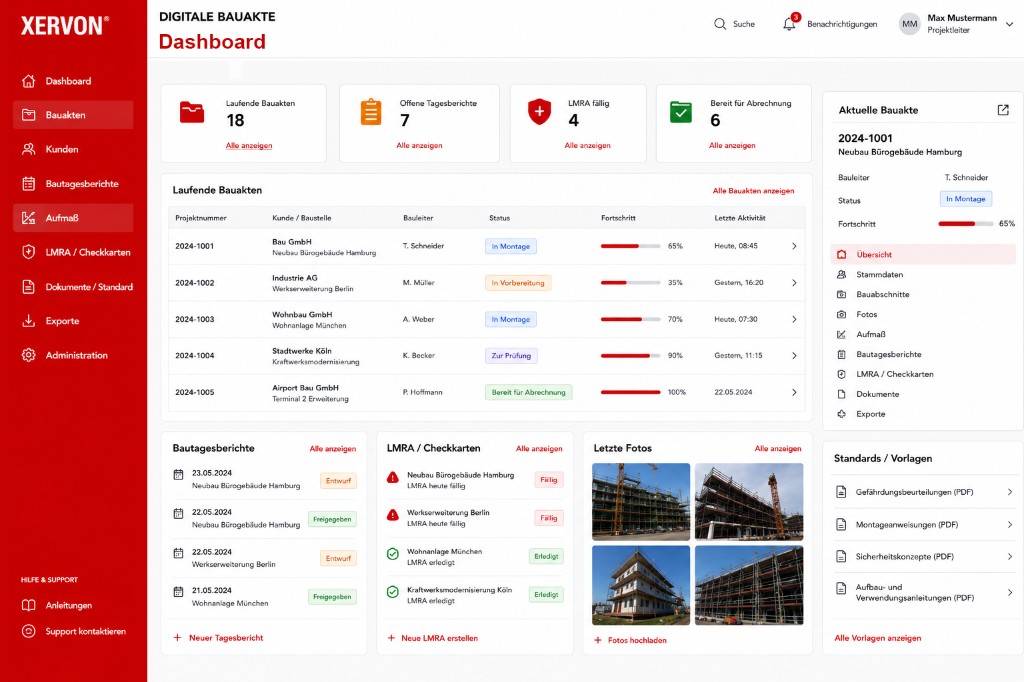This screenshot has width=1024, height=682.
Task: Open the Aktuelle Bauakte external link icon
Action: pyautogui.click(x=1003, y=110)
